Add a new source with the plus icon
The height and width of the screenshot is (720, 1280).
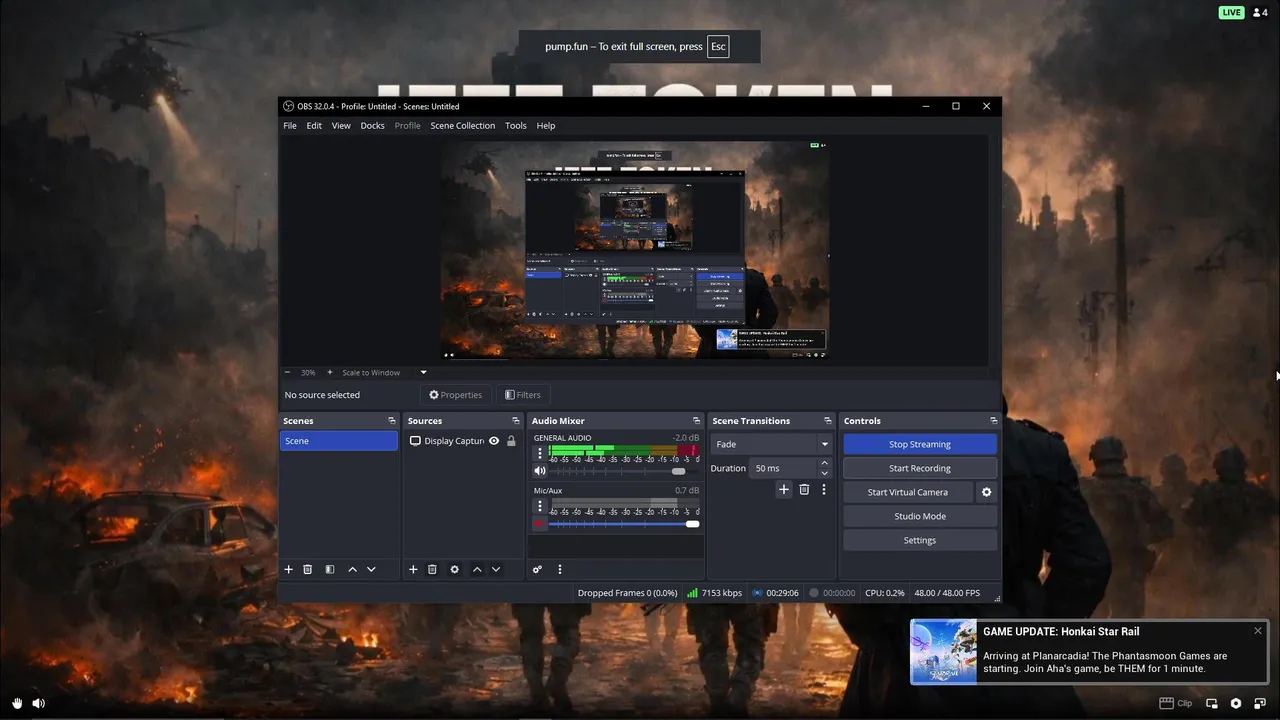[x=413, y=569]
